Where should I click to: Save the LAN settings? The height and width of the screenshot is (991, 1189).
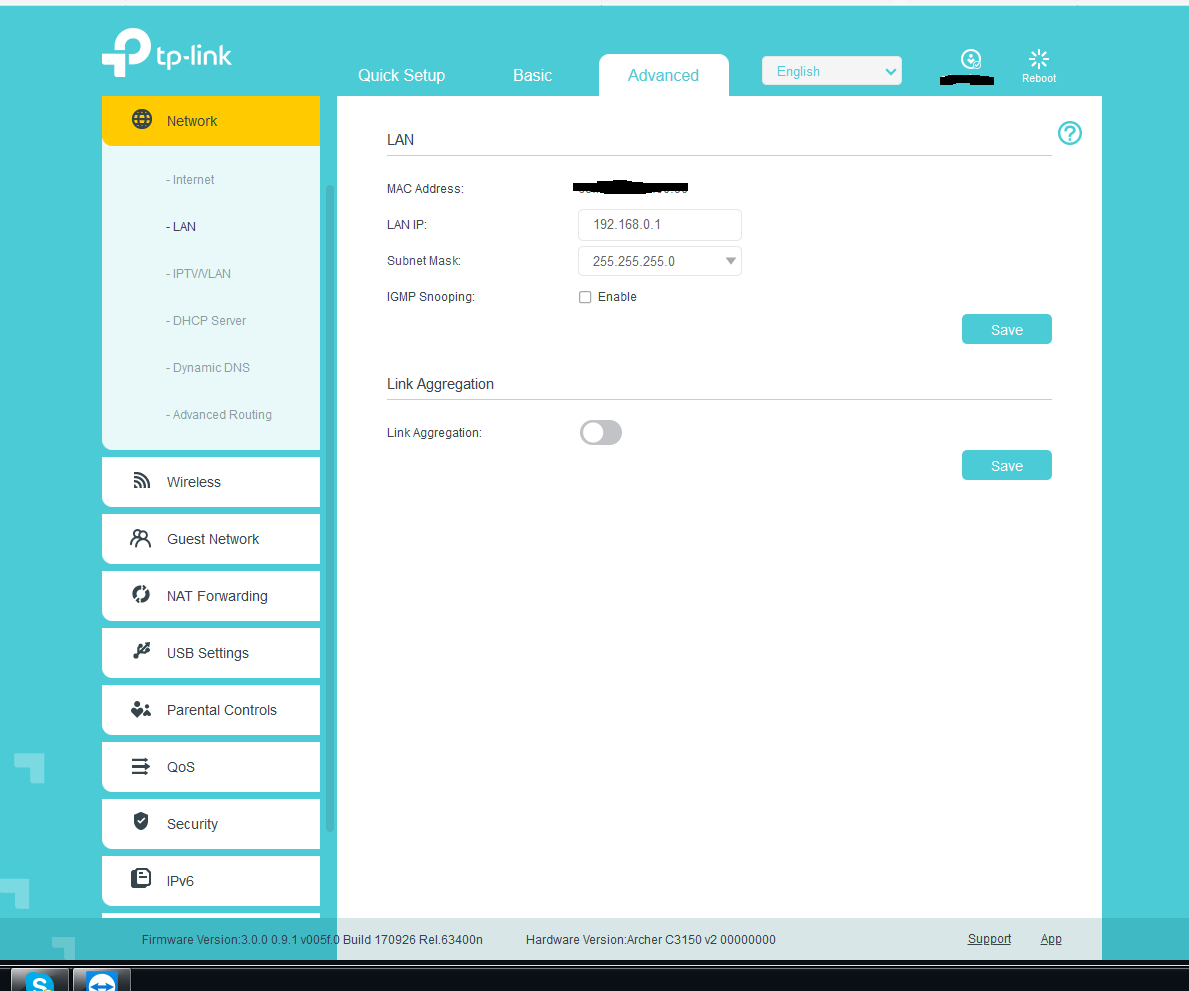pyautogui.click(x=1006, y=330)
